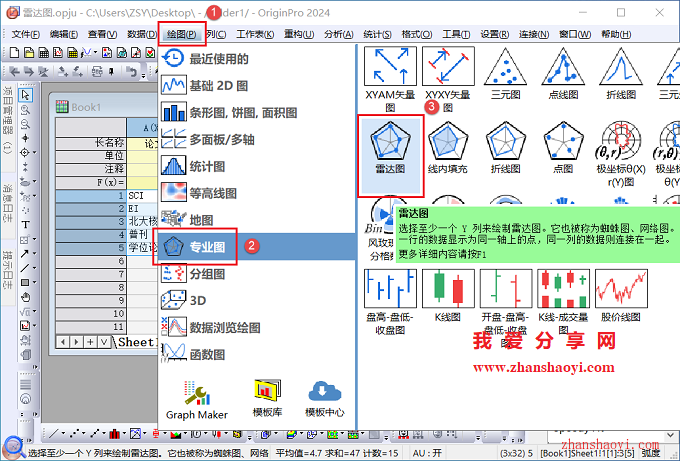Image resolution: width=680 pixels, height=461 pixels.
Task: Select the line drawing tool
Action: click(x=25, y=268)
